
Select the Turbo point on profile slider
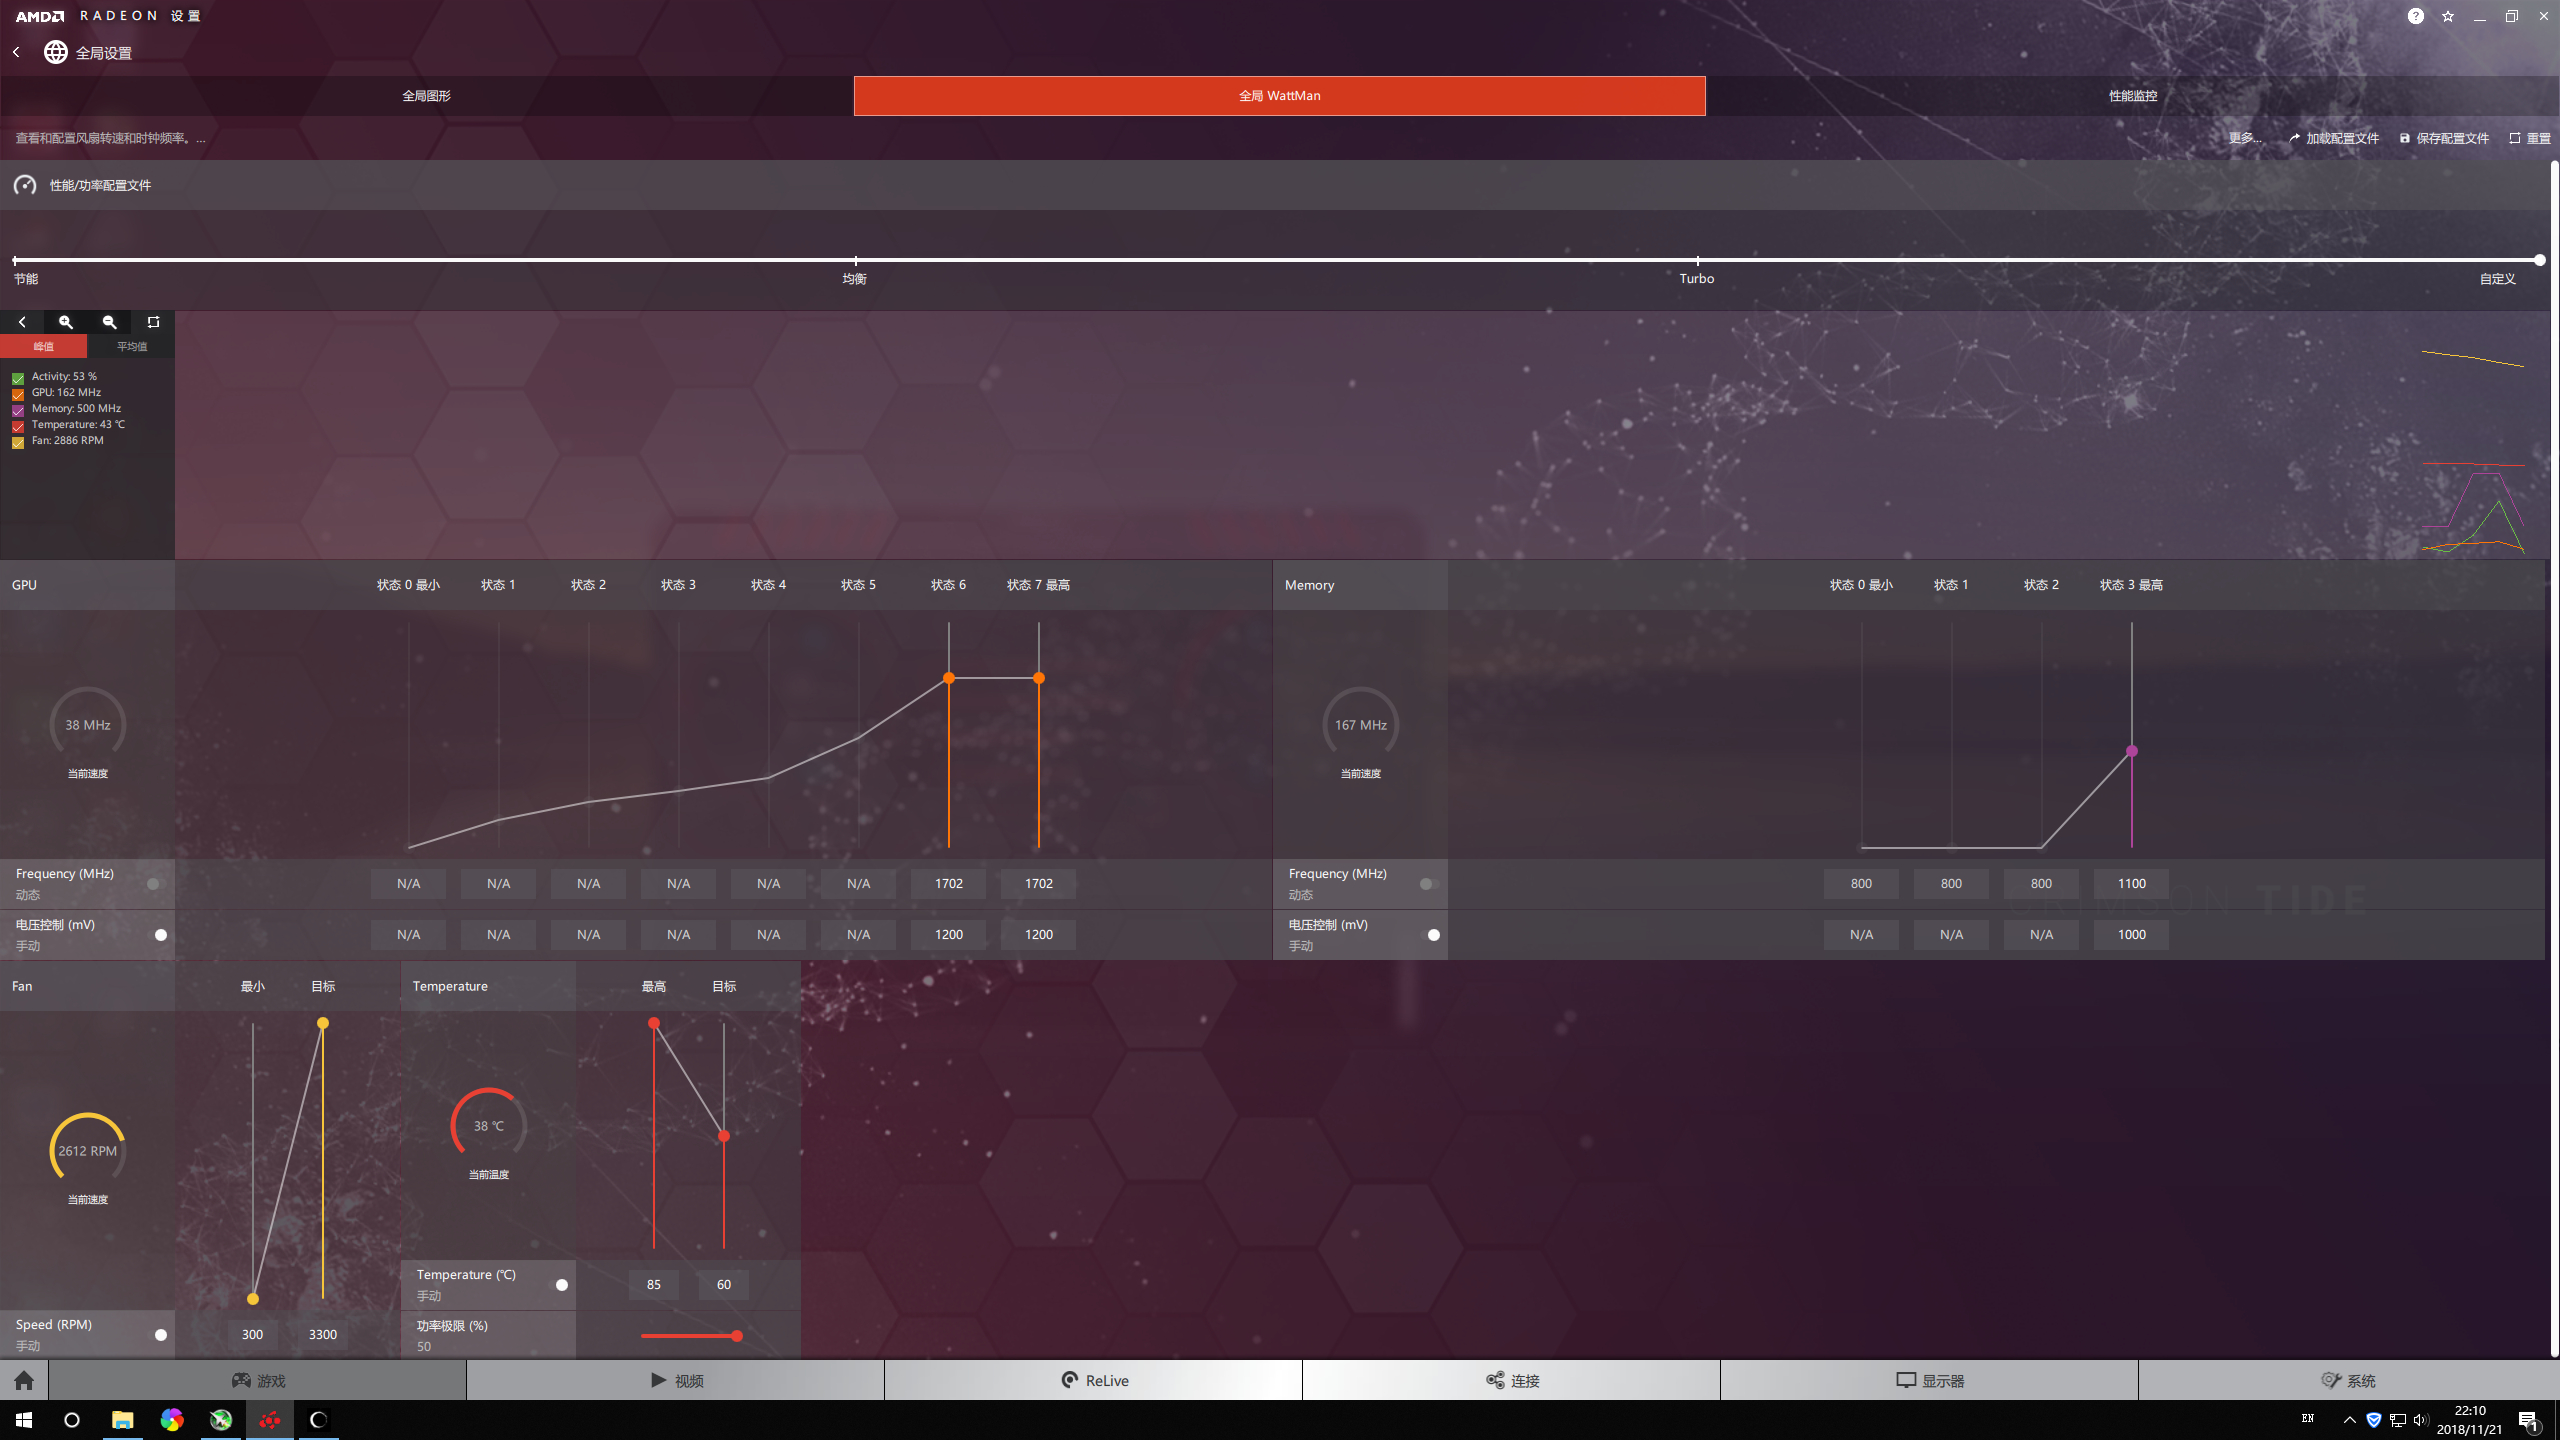tap(1697, 260)
